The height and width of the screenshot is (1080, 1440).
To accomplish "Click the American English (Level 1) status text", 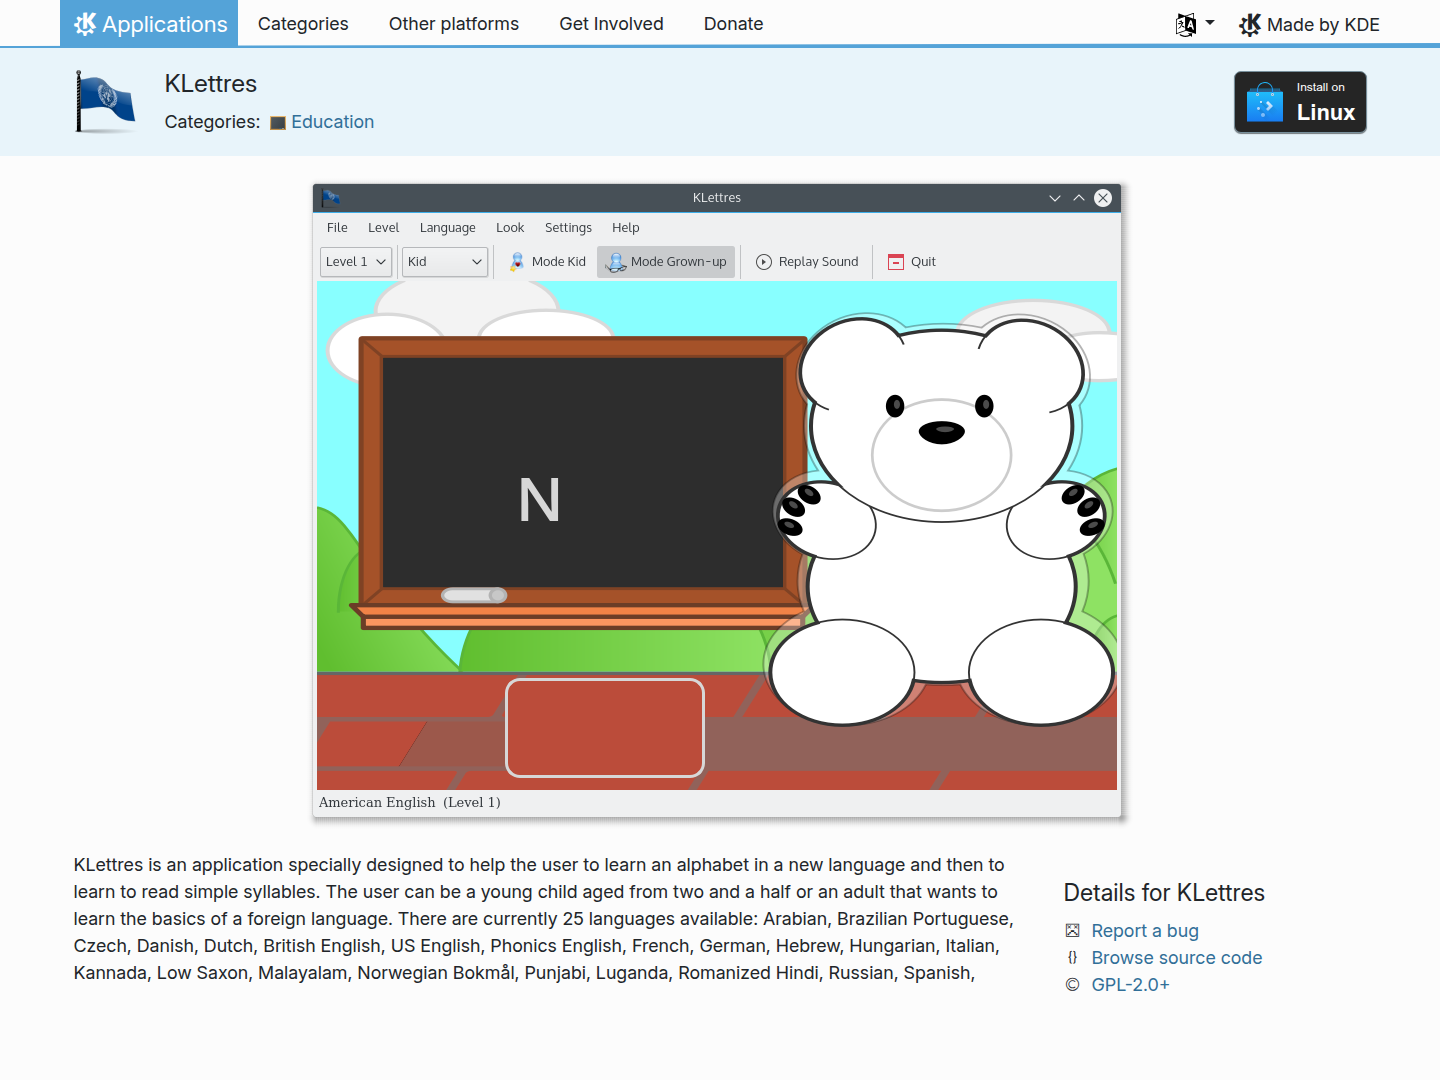I will tap(410, 802).
